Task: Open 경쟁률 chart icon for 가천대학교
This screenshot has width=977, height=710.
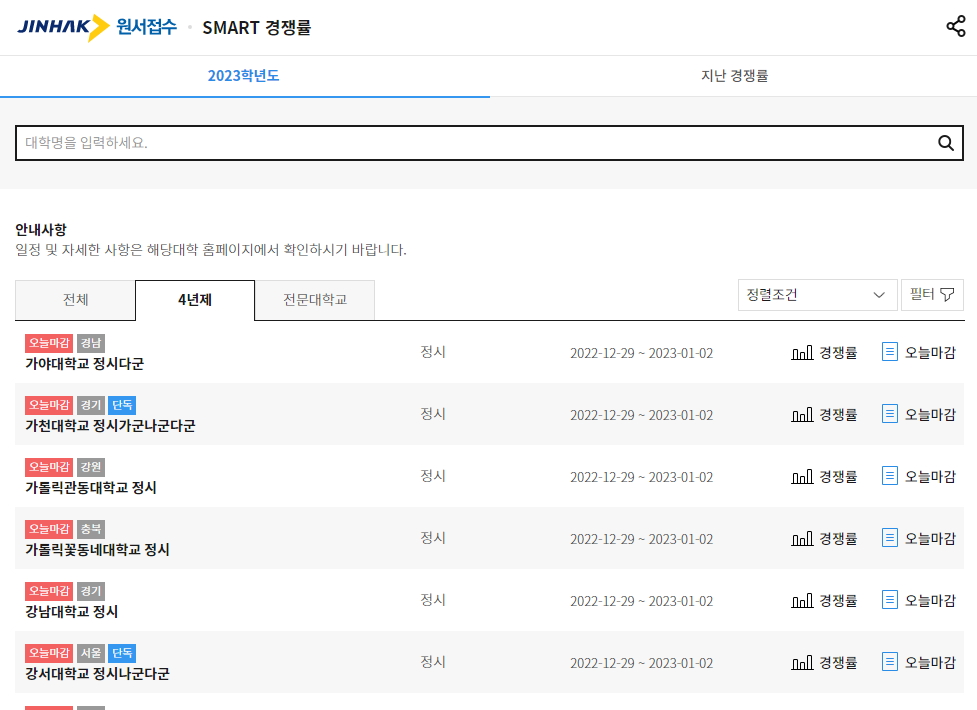Action: [802, 415]
